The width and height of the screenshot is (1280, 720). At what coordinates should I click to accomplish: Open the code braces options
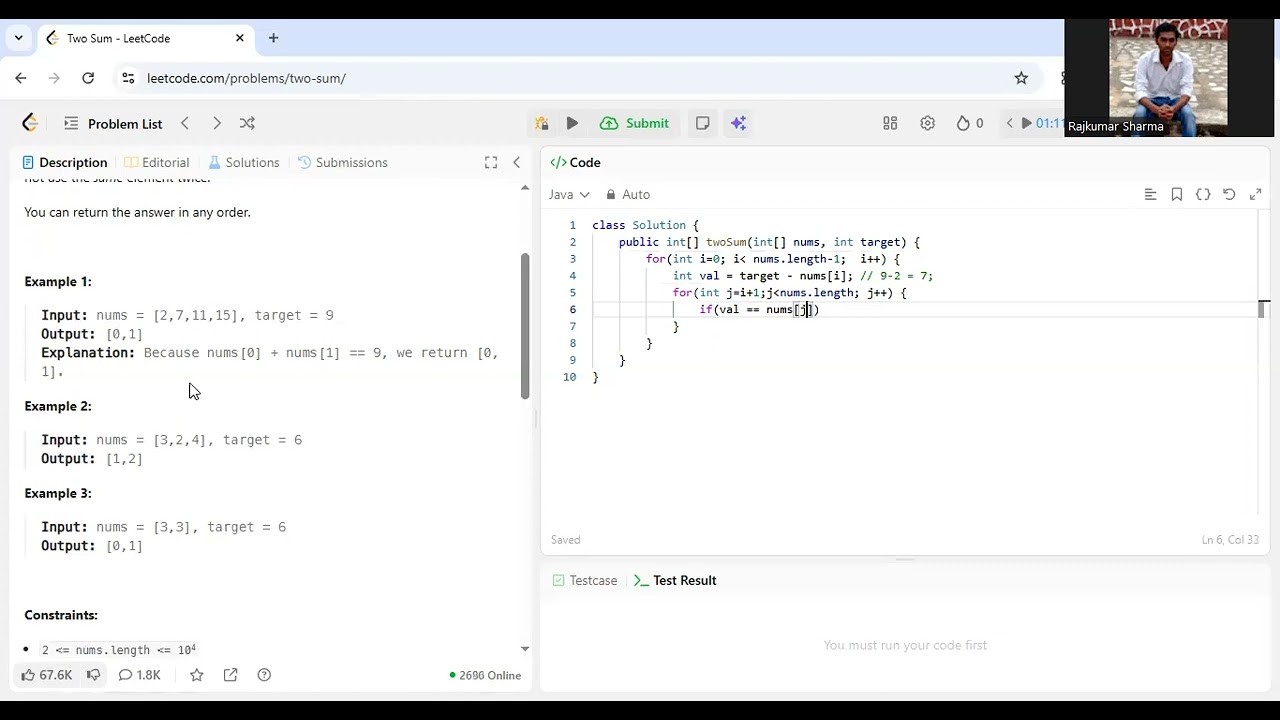click(x=1203, y=194)
